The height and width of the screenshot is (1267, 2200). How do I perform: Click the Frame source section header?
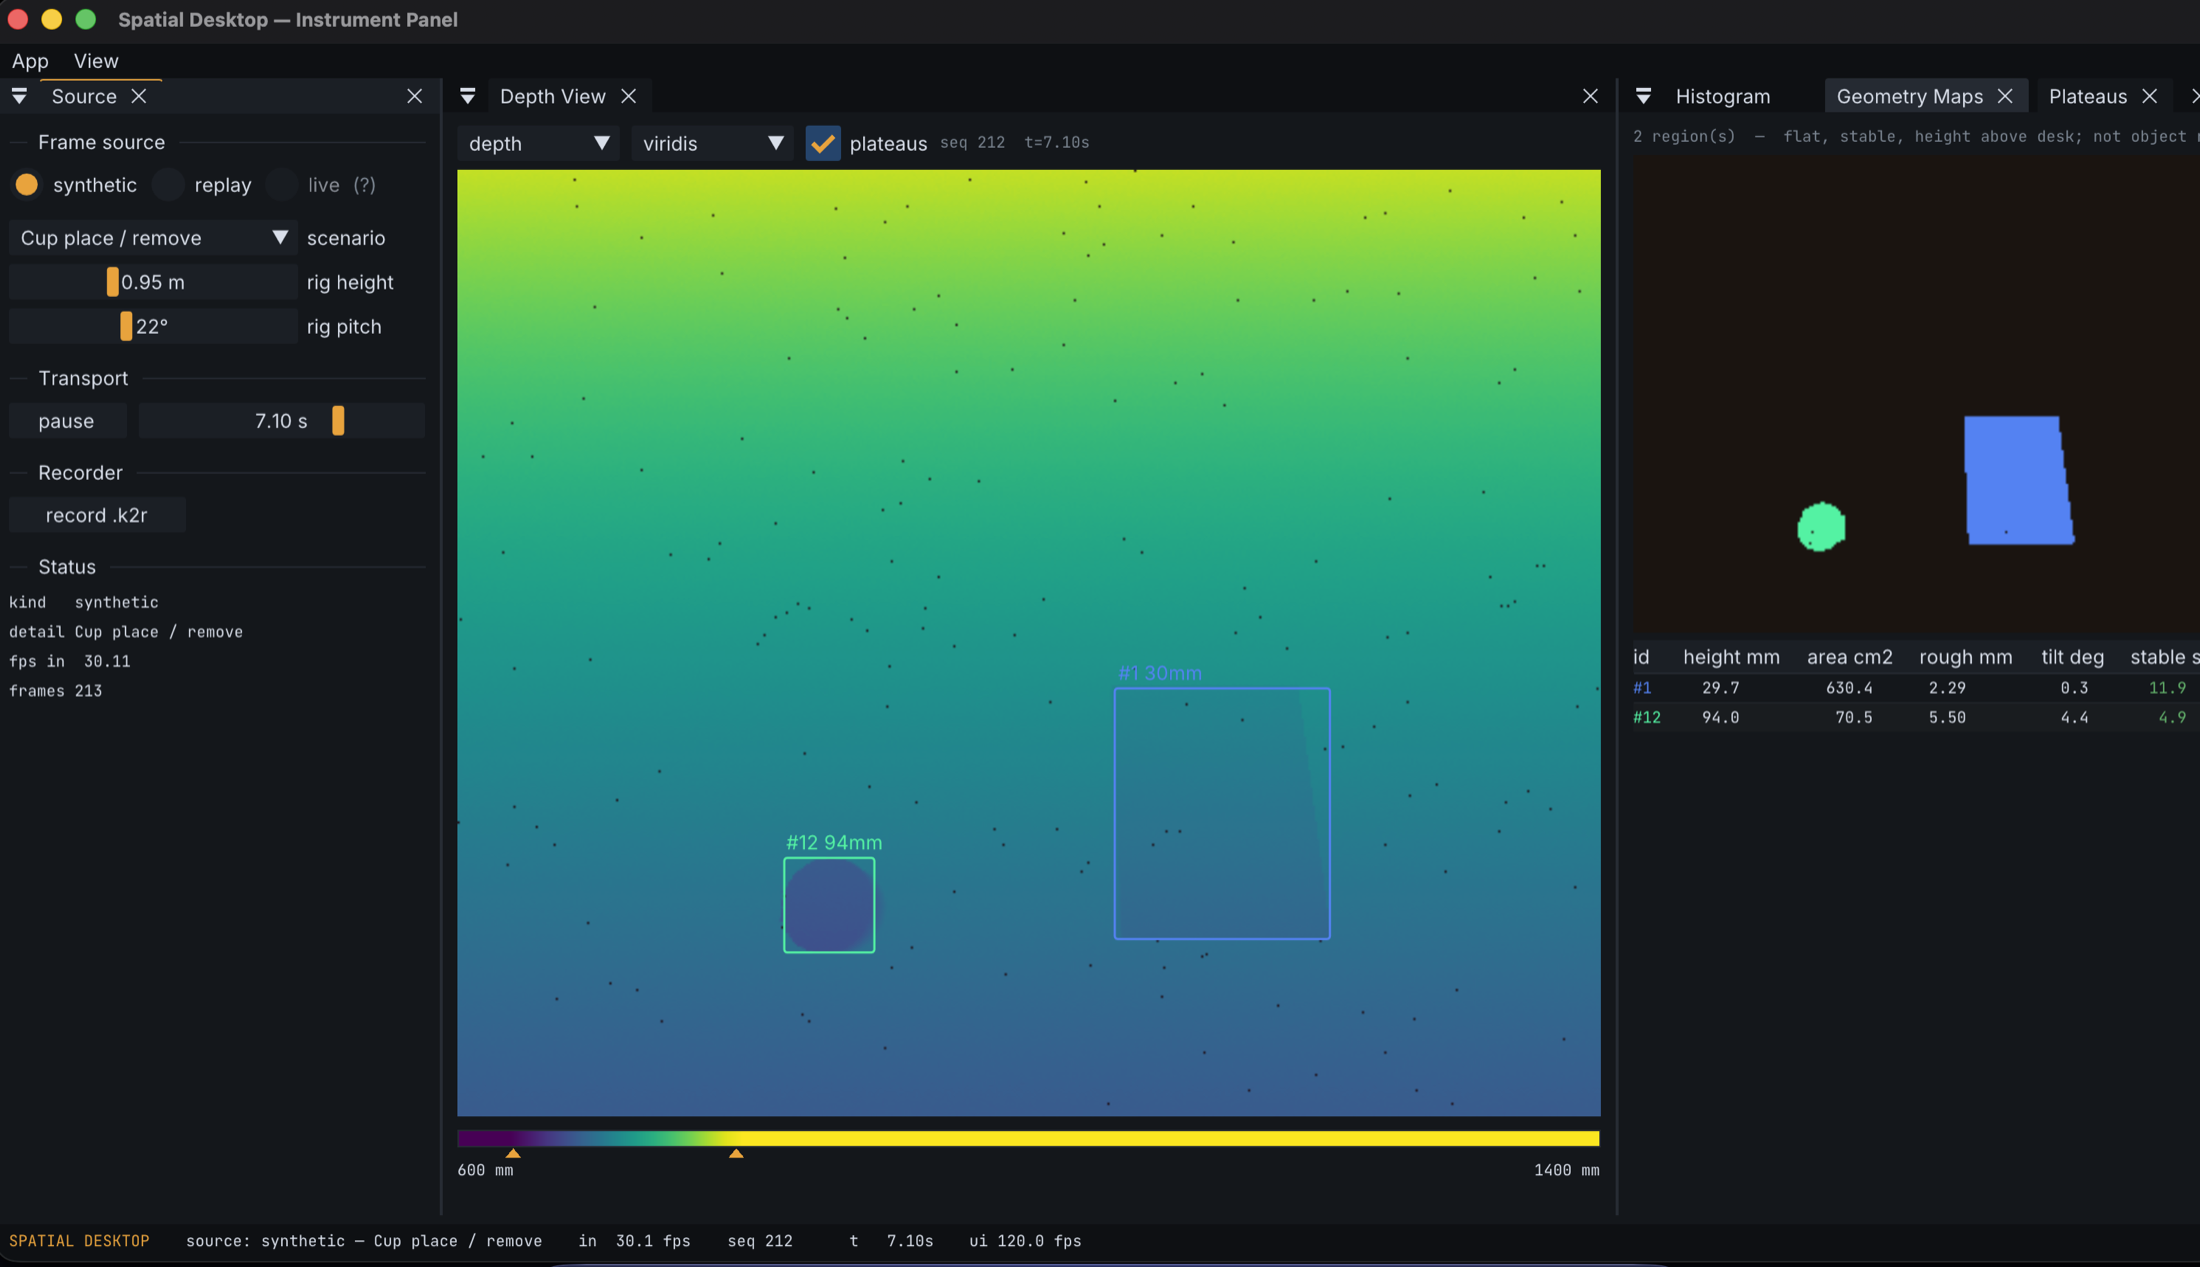click(101, 142)
